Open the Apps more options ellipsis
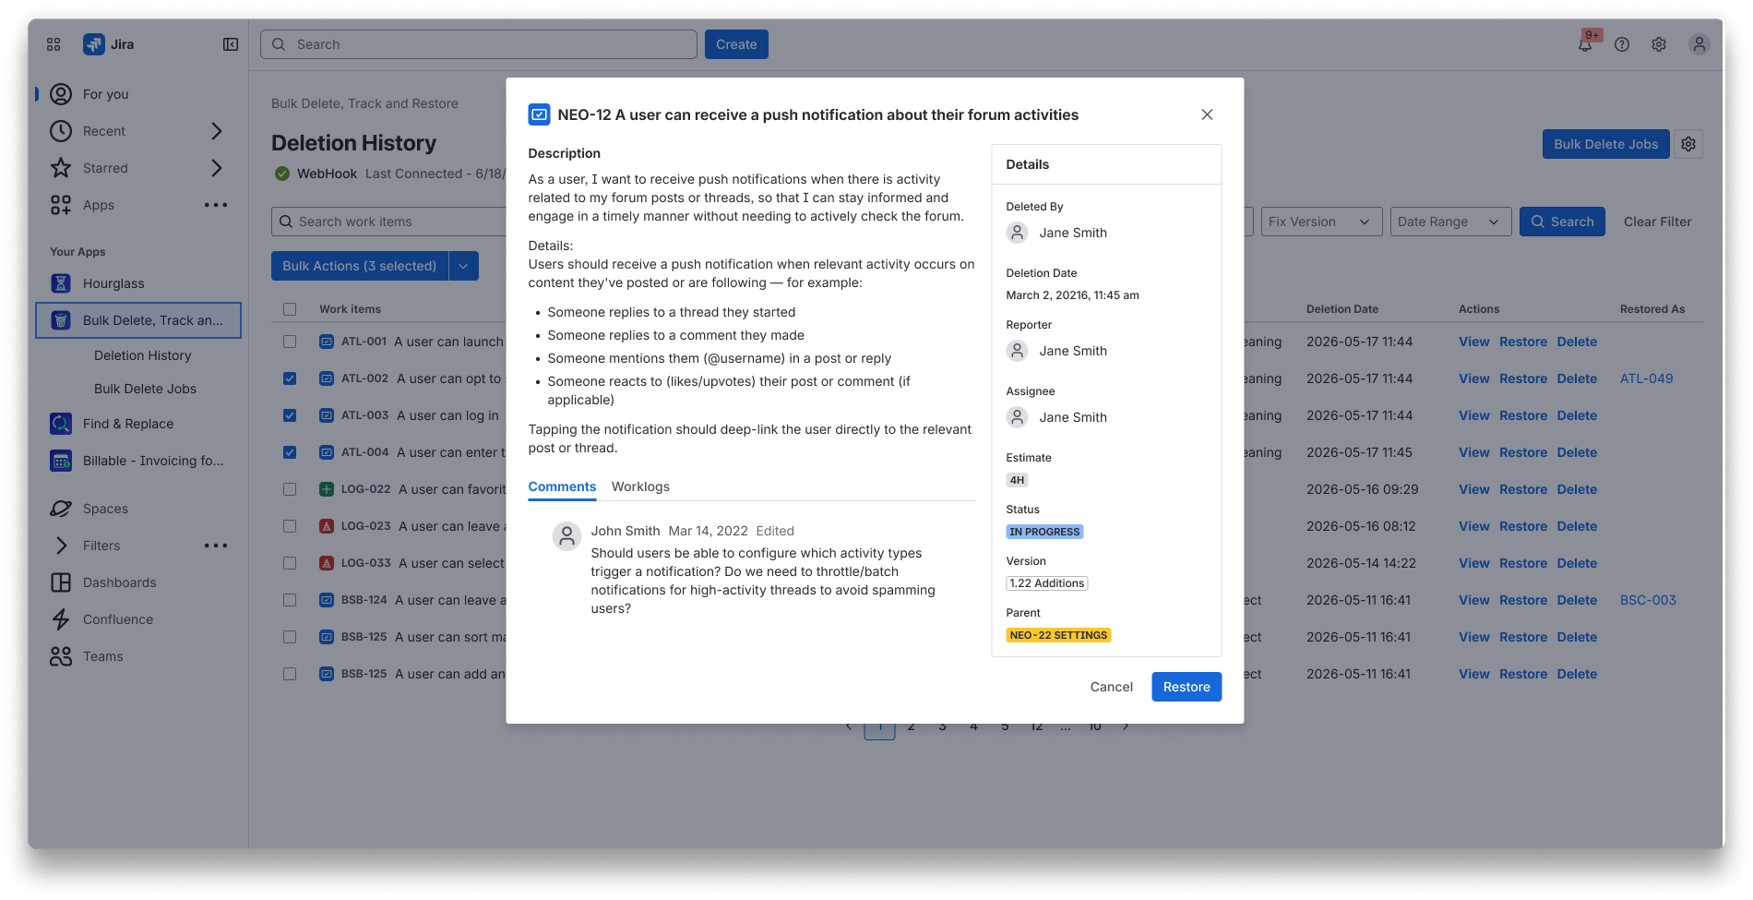 pyautogui.click(x=216, y=205)
